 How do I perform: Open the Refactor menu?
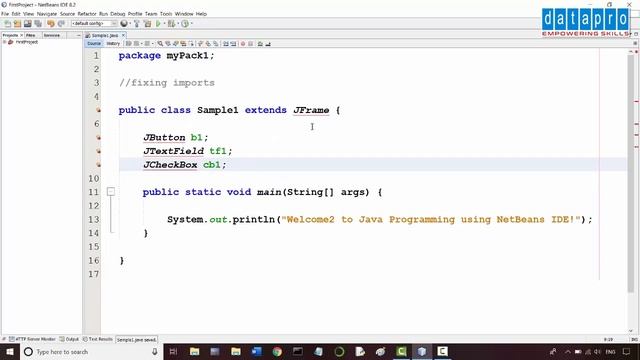pos(87,14)
